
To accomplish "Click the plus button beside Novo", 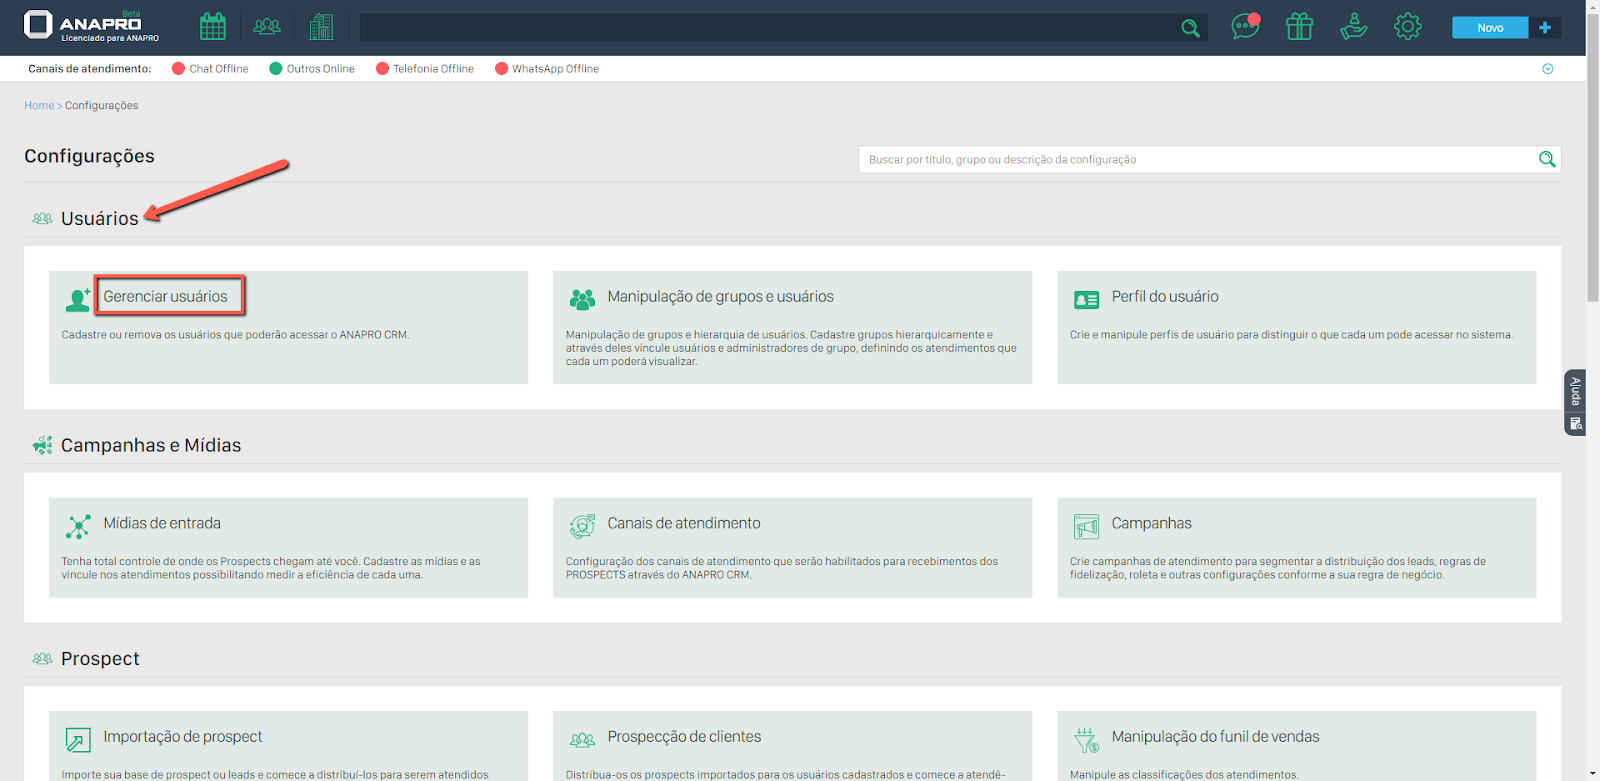I will pos(1545,28).
